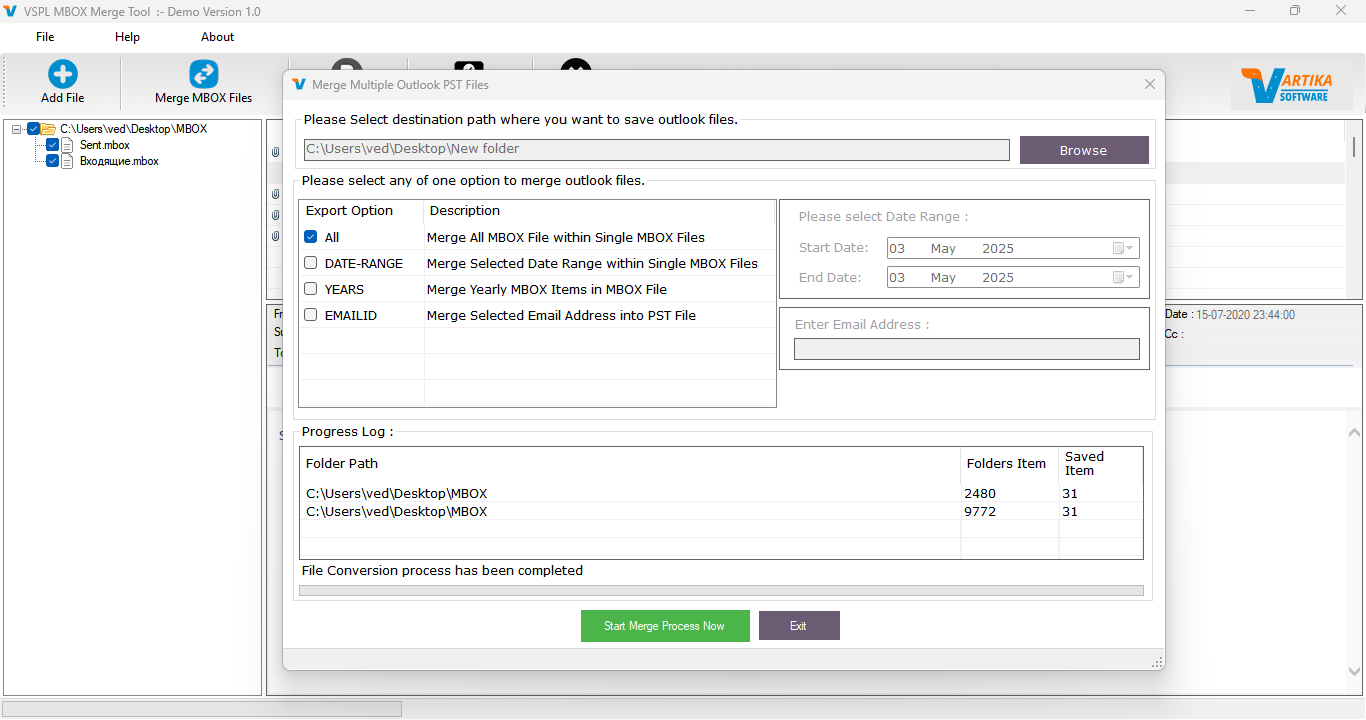Click the Saved Item column header

pyautogui.click(x=1085, y=463)
